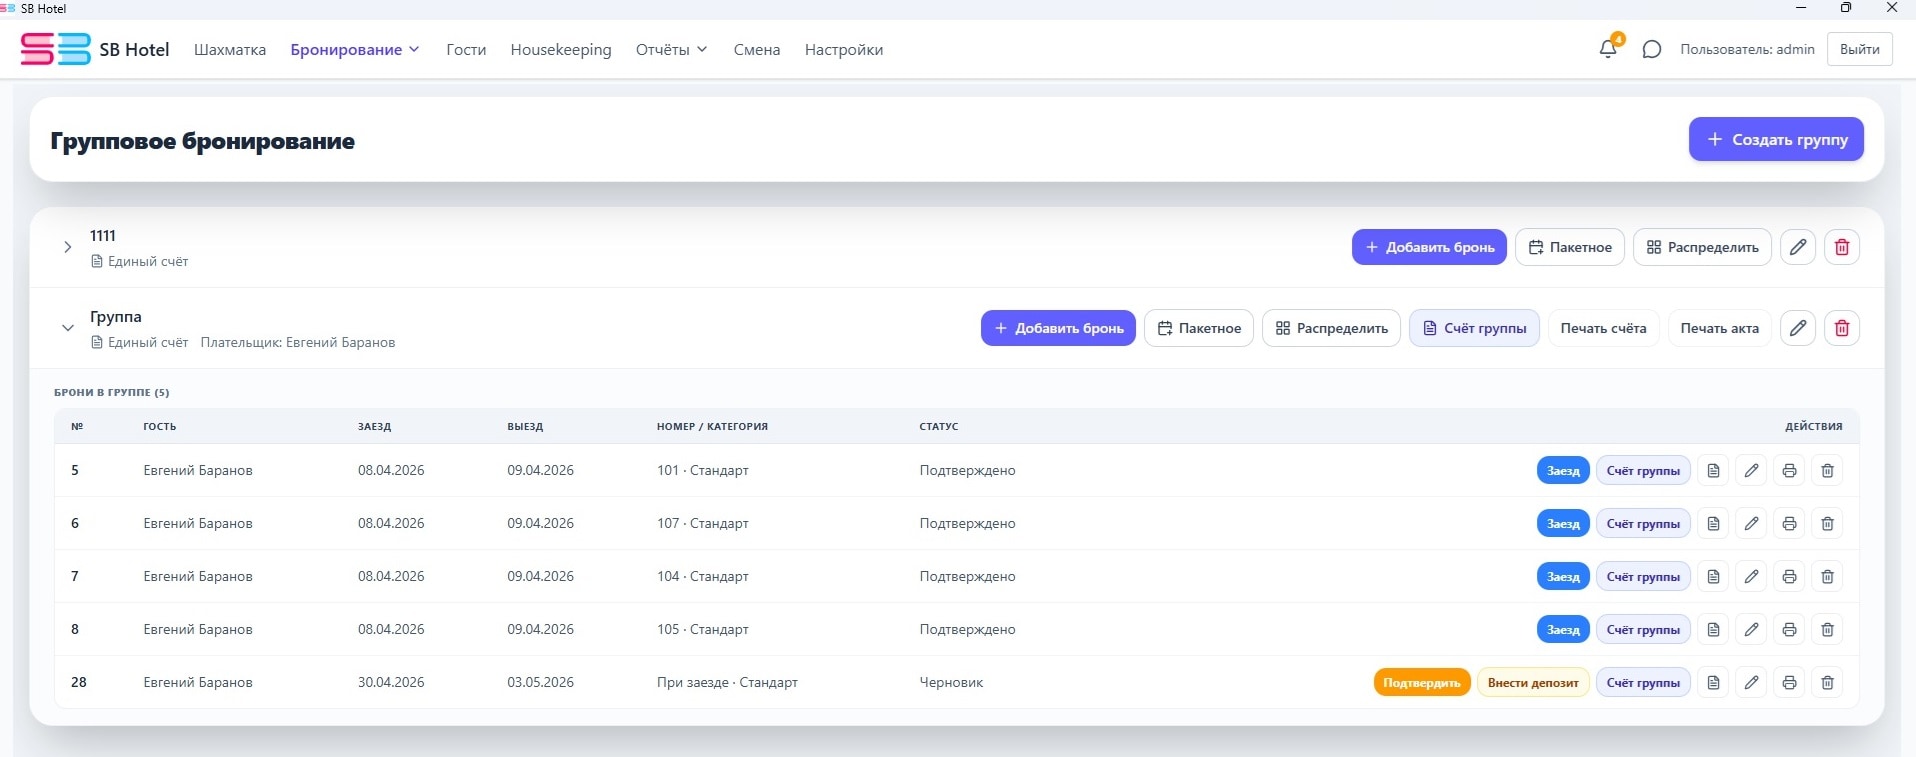Delete booking 7
The height and width of the screenshot is (757, 1916).
(x=1827, y=576)
